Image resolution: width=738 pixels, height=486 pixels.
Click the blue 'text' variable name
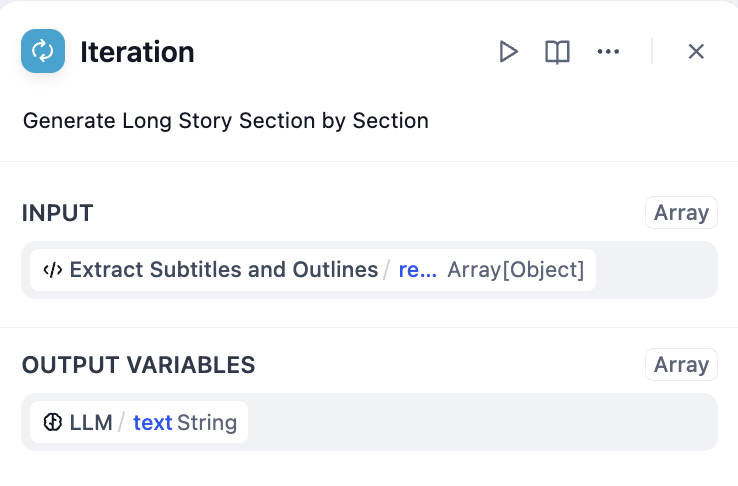(152, 422)
